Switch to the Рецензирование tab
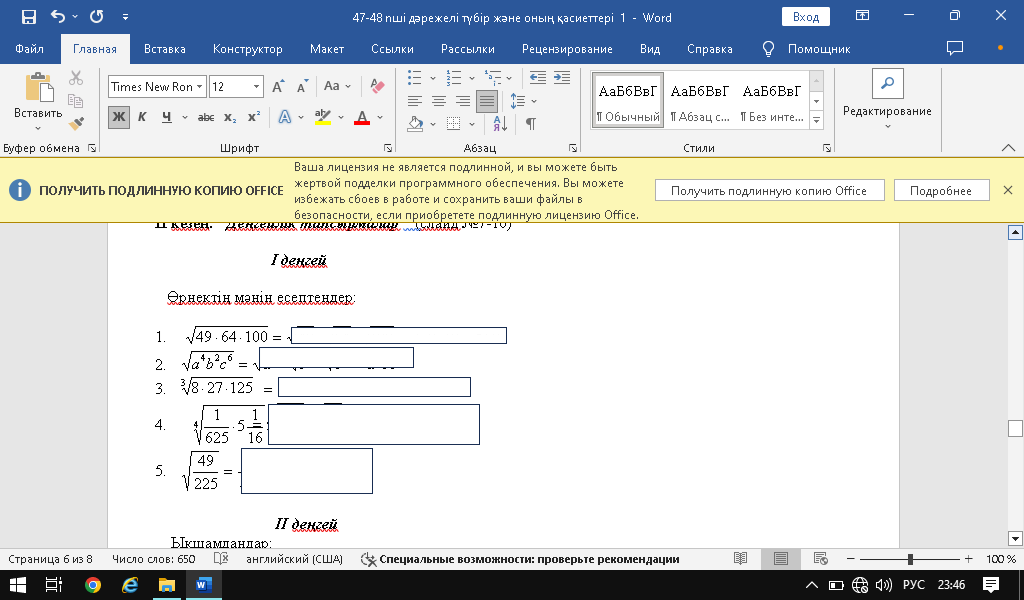Image resolution: width=1024 pixels, height=600 pixels. [567, 49]
